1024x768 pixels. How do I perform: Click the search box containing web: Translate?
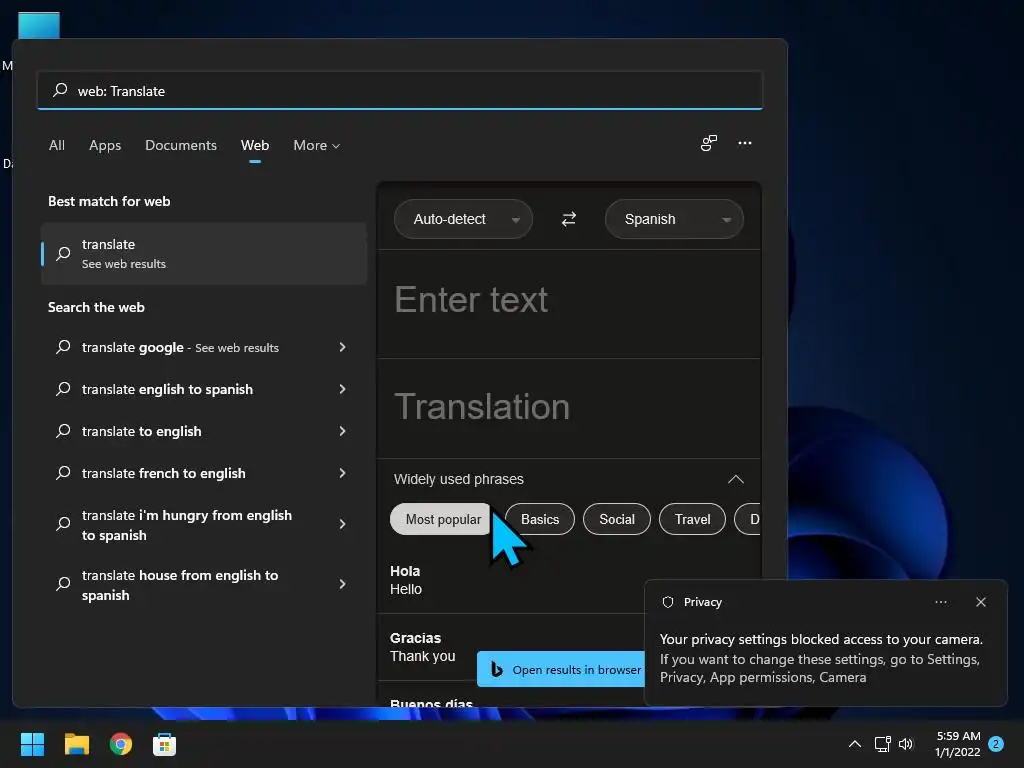tap(400, 90)
